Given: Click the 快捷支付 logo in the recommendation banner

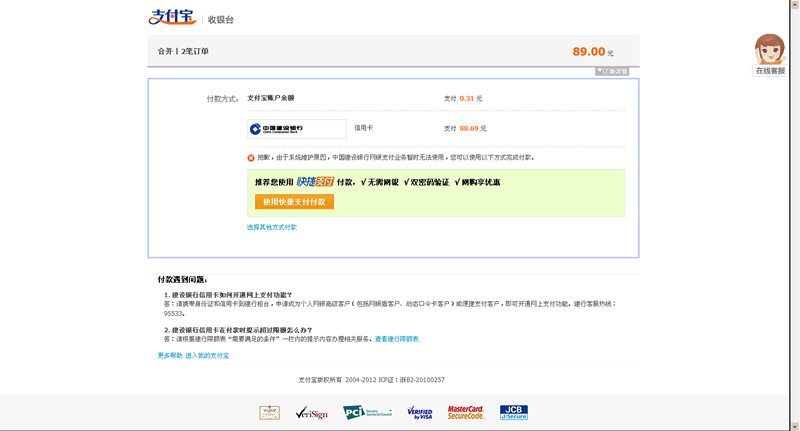Looking at the screenshot, I should pos(315,182).
